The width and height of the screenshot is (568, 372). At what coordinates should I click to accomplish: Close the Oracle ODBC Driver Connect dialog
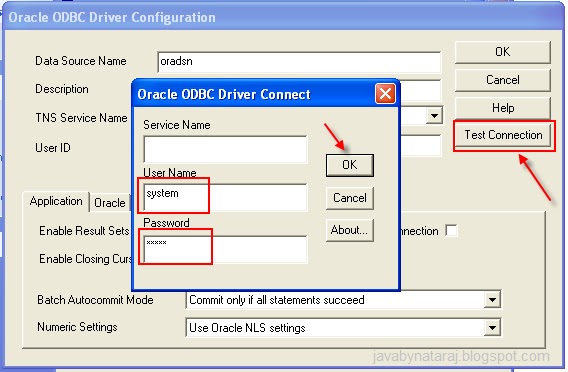(x=385, y=94)
